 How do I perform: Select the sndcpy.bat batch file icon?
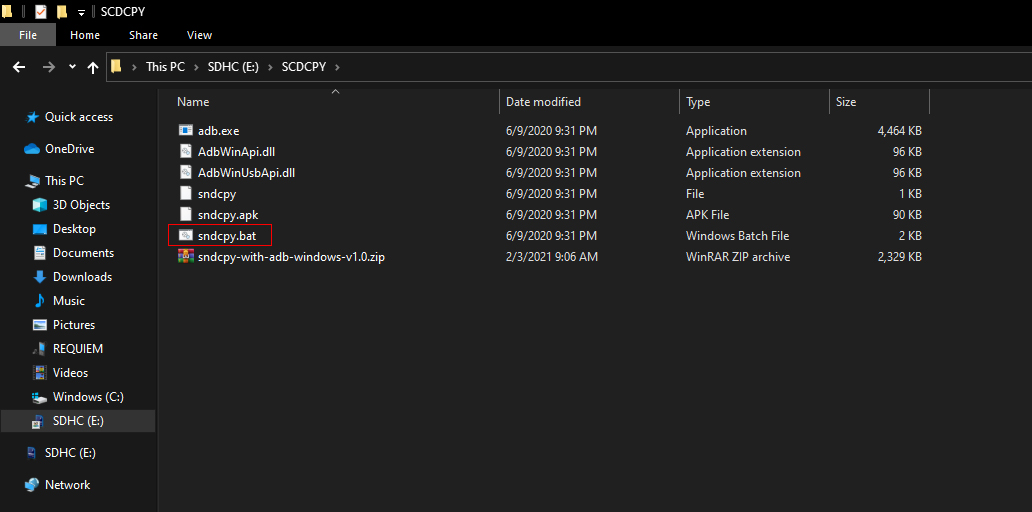pos(185,236)
